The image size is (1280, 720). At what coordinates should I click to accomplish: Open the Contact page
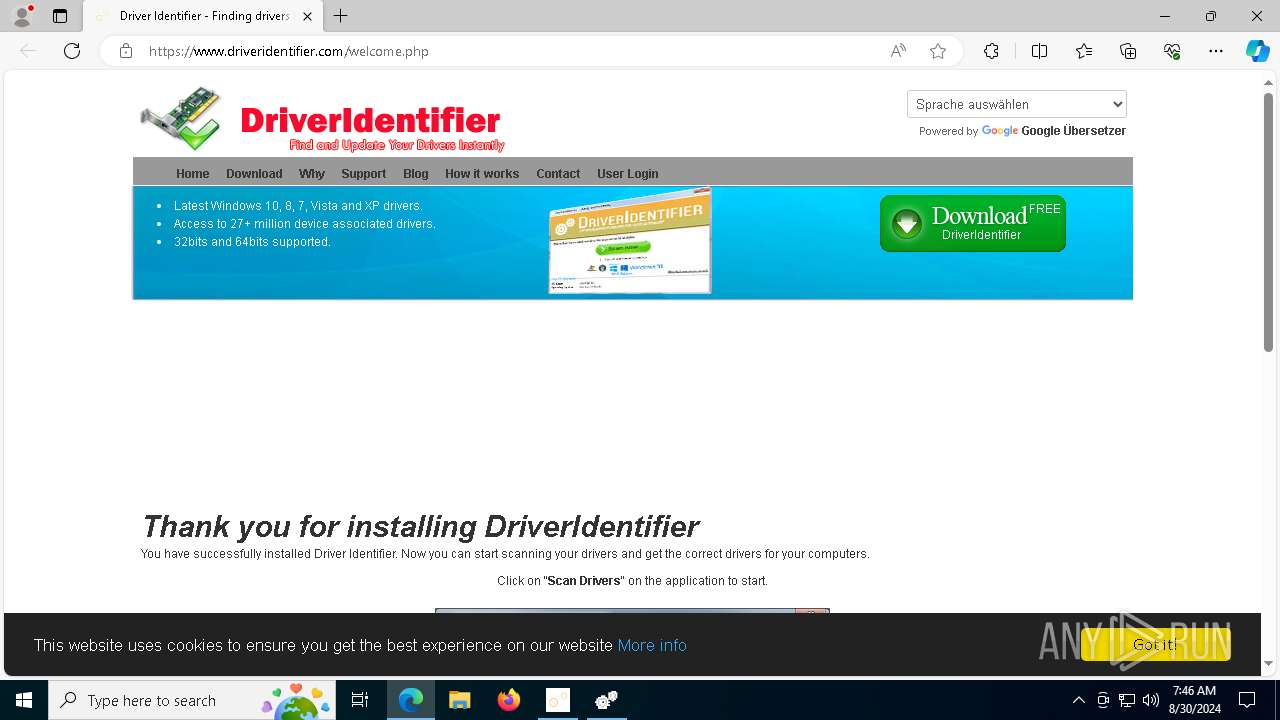[x=558, y=174]
